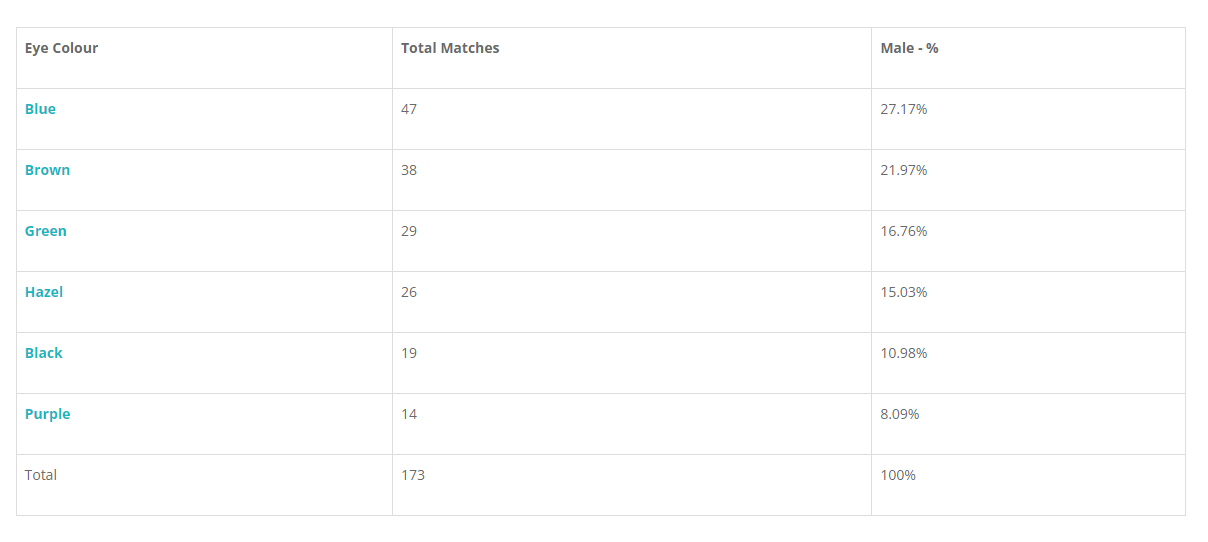Open the Blue eye colour link
This screenshot has height=542, width=1208.
[x=40, y=109]
